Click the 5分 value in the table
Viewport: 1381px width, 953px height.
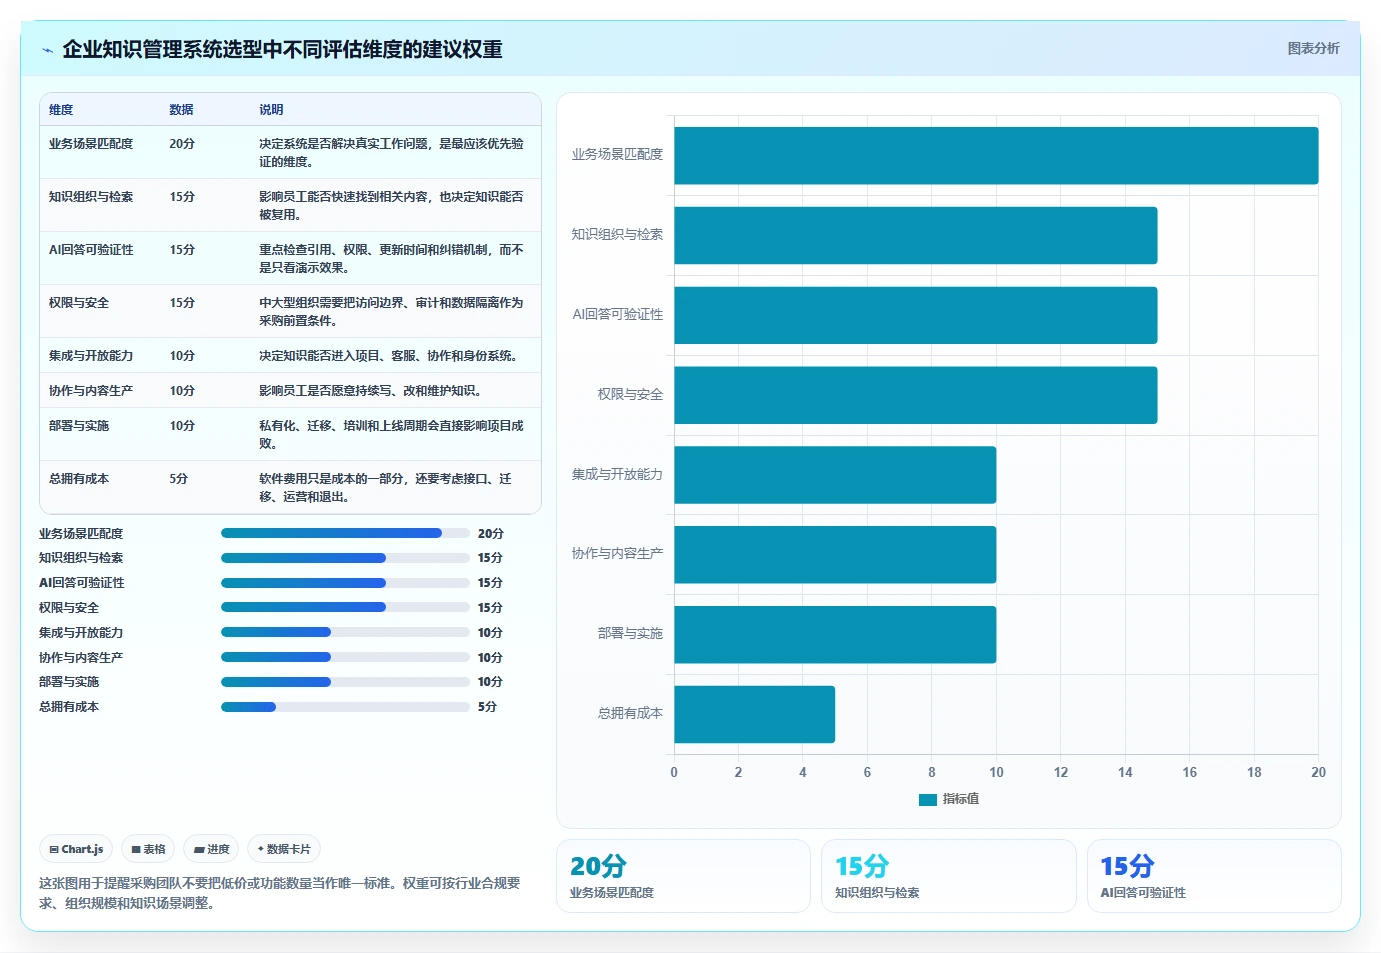coord(179,479)
